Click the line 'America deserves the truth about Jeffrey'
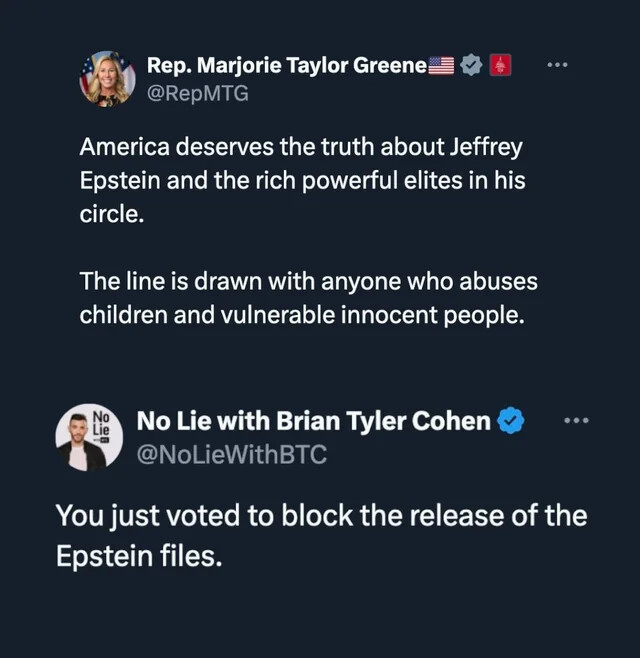The width and height of the screenshot is (640, 658). 301,147
